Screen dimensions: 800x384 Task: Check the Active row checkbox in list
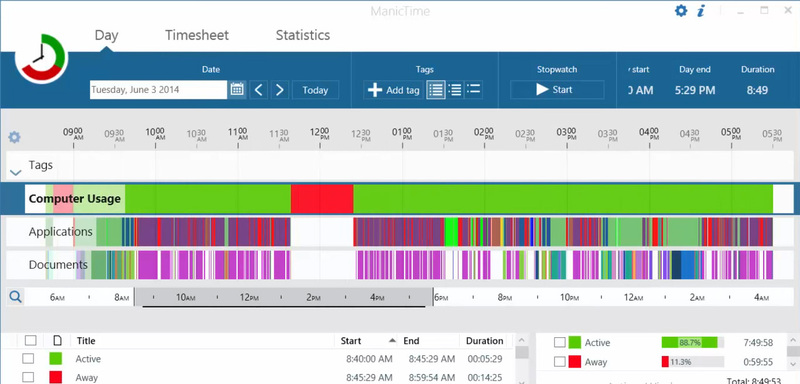click(x=28, y=359)
